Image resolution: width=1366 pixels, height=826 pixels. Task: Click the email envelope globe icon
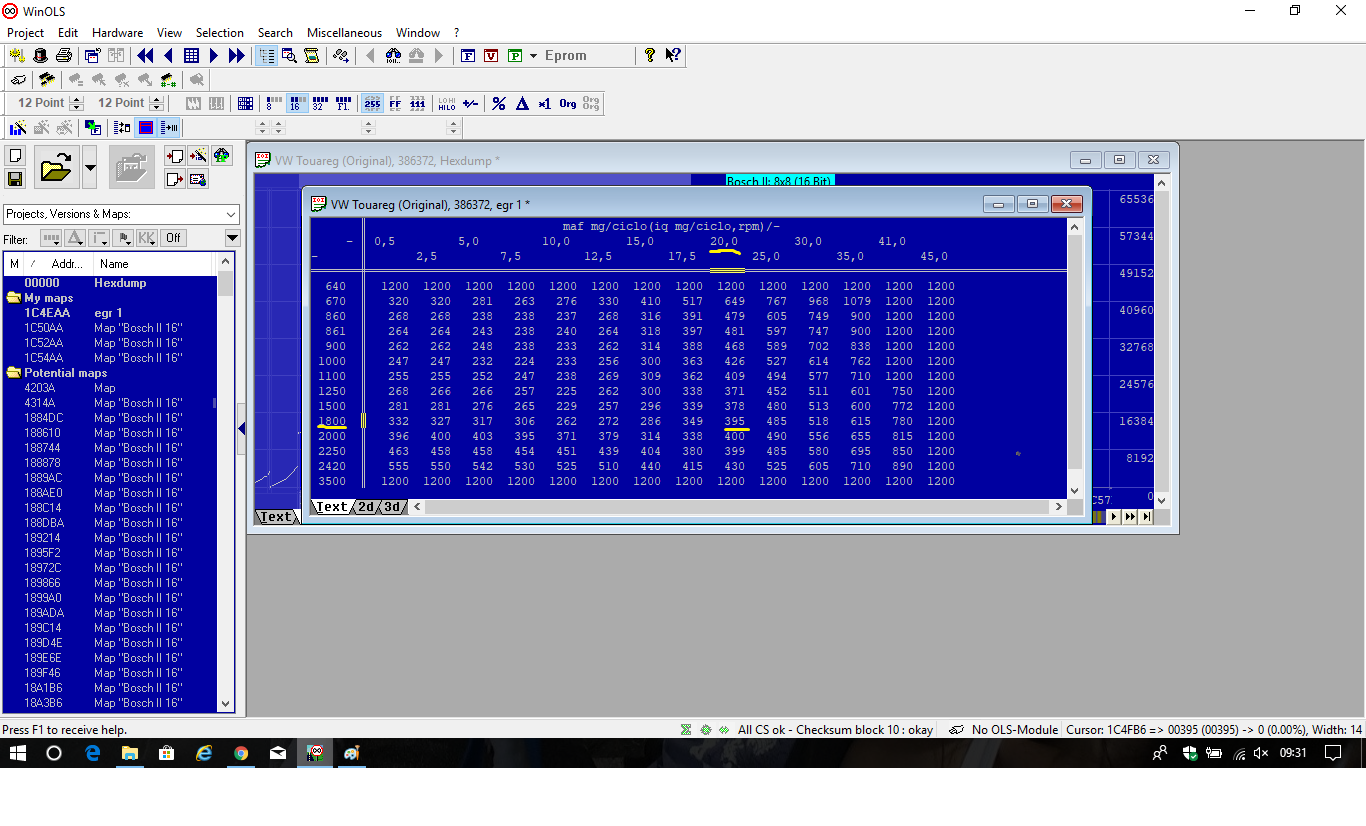tap(198, 179)
